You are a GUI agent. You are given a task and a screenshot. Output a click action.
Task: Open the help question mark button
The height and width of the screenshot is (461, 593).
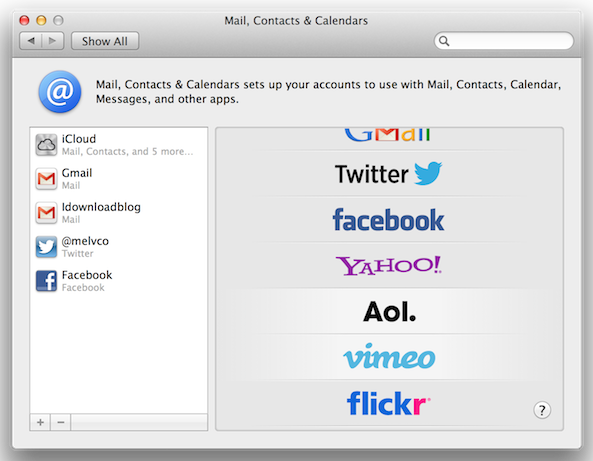click(x=542, y=410)
